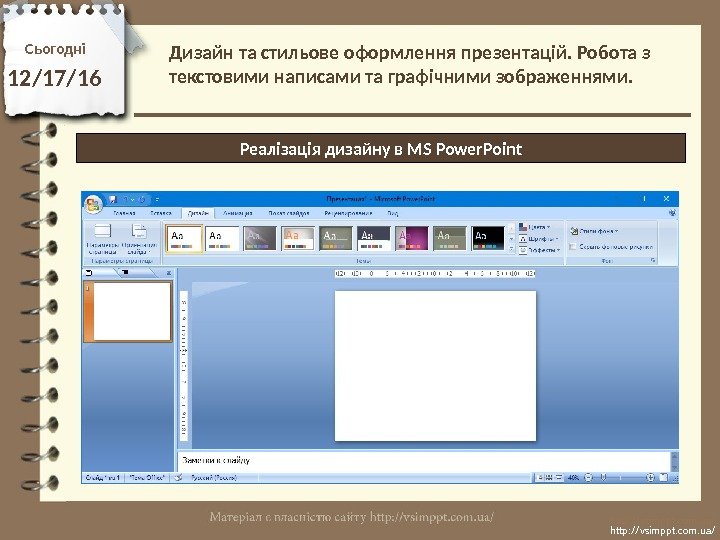Apply the sixth dark navy theme thumbnail
Viewport: 720px width, 540px height.
(x=374, y=238)
